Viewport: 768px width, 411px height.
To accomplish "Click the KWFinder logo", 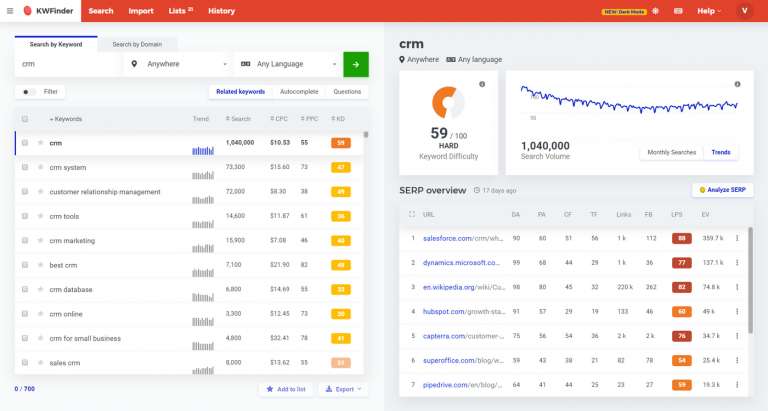I will coord(48,11).
